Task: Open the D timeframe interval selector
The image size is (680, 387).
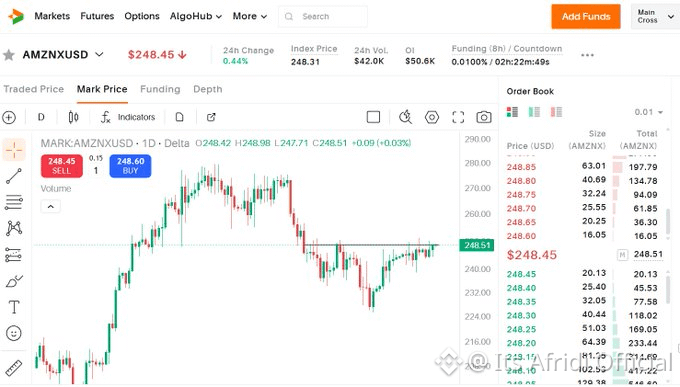Action: tap(41, 117)
